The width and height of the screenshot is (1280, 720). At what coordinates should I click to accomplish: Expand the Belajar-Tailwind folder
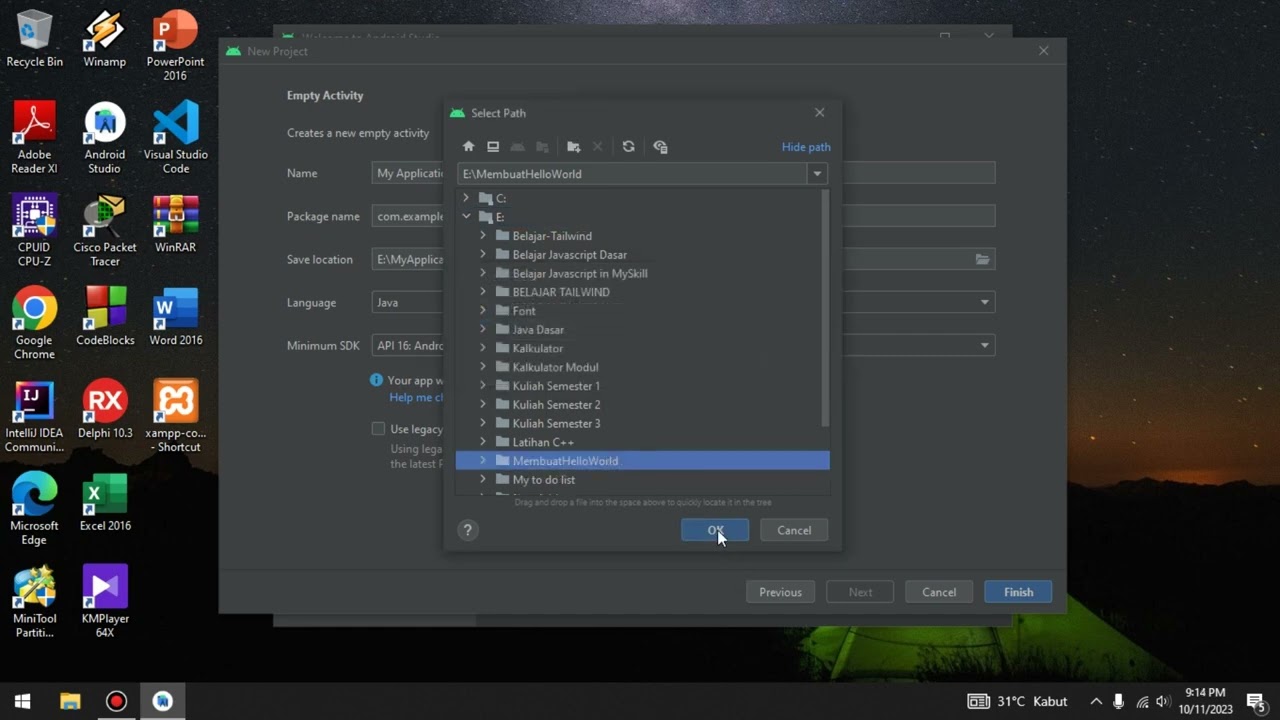[483, 236]
